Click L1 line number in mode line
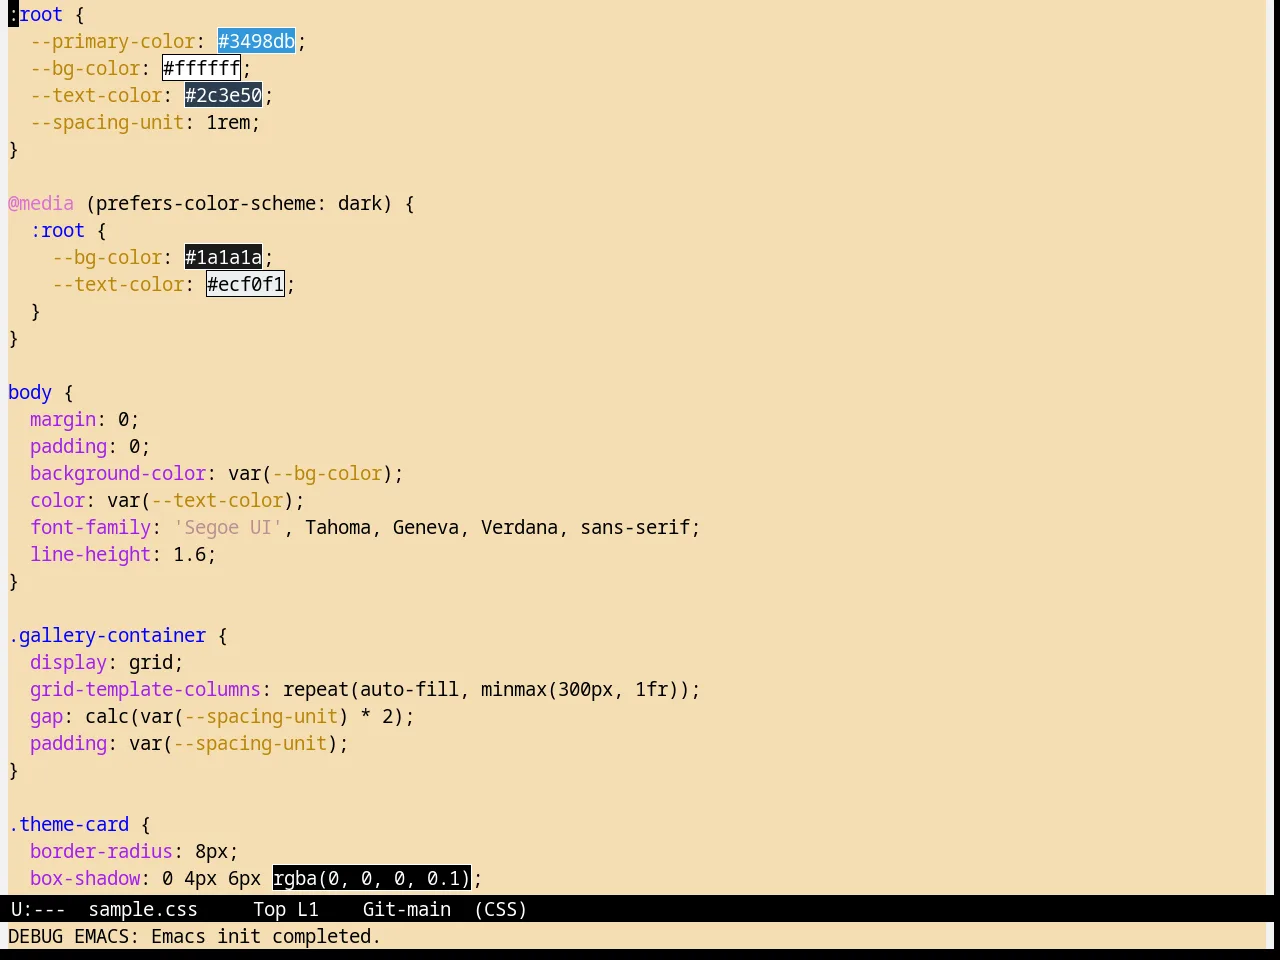This screenshot has height=960, width=1280. (x=308, y=909)
